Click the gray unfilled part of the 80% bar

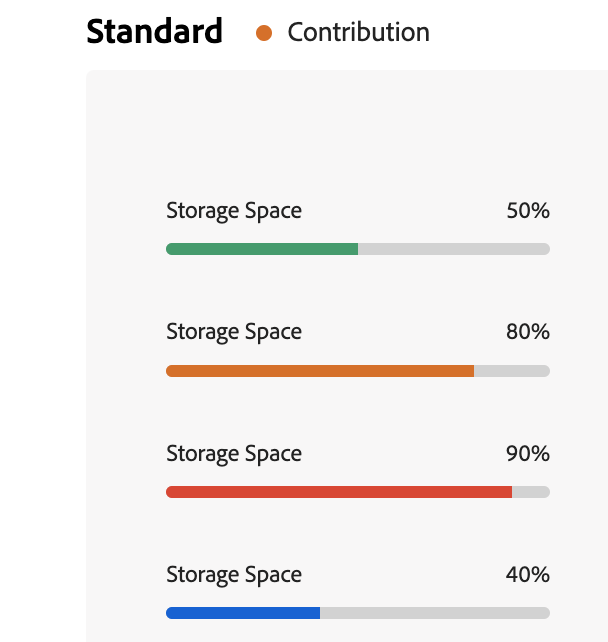(x=512, y=371)
